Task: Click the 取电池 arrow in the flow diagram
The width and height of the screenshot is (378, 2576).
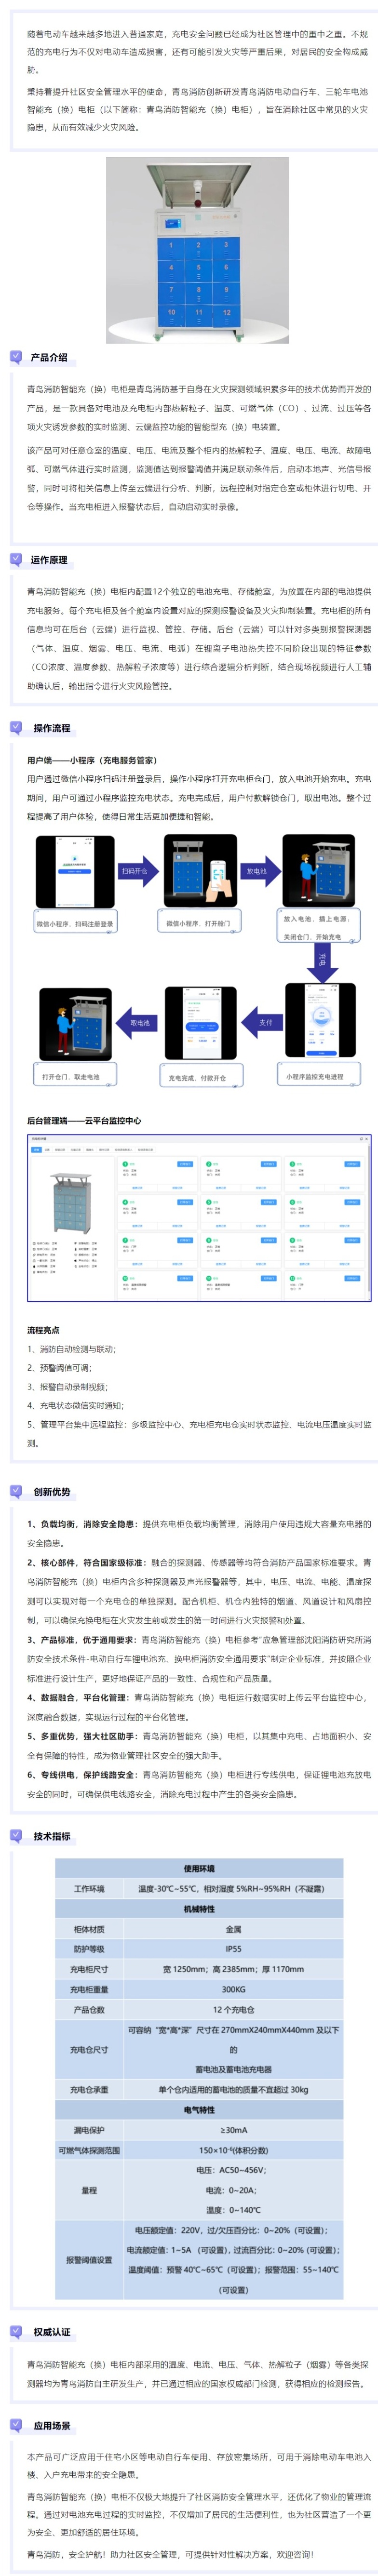Action: 139,1023
